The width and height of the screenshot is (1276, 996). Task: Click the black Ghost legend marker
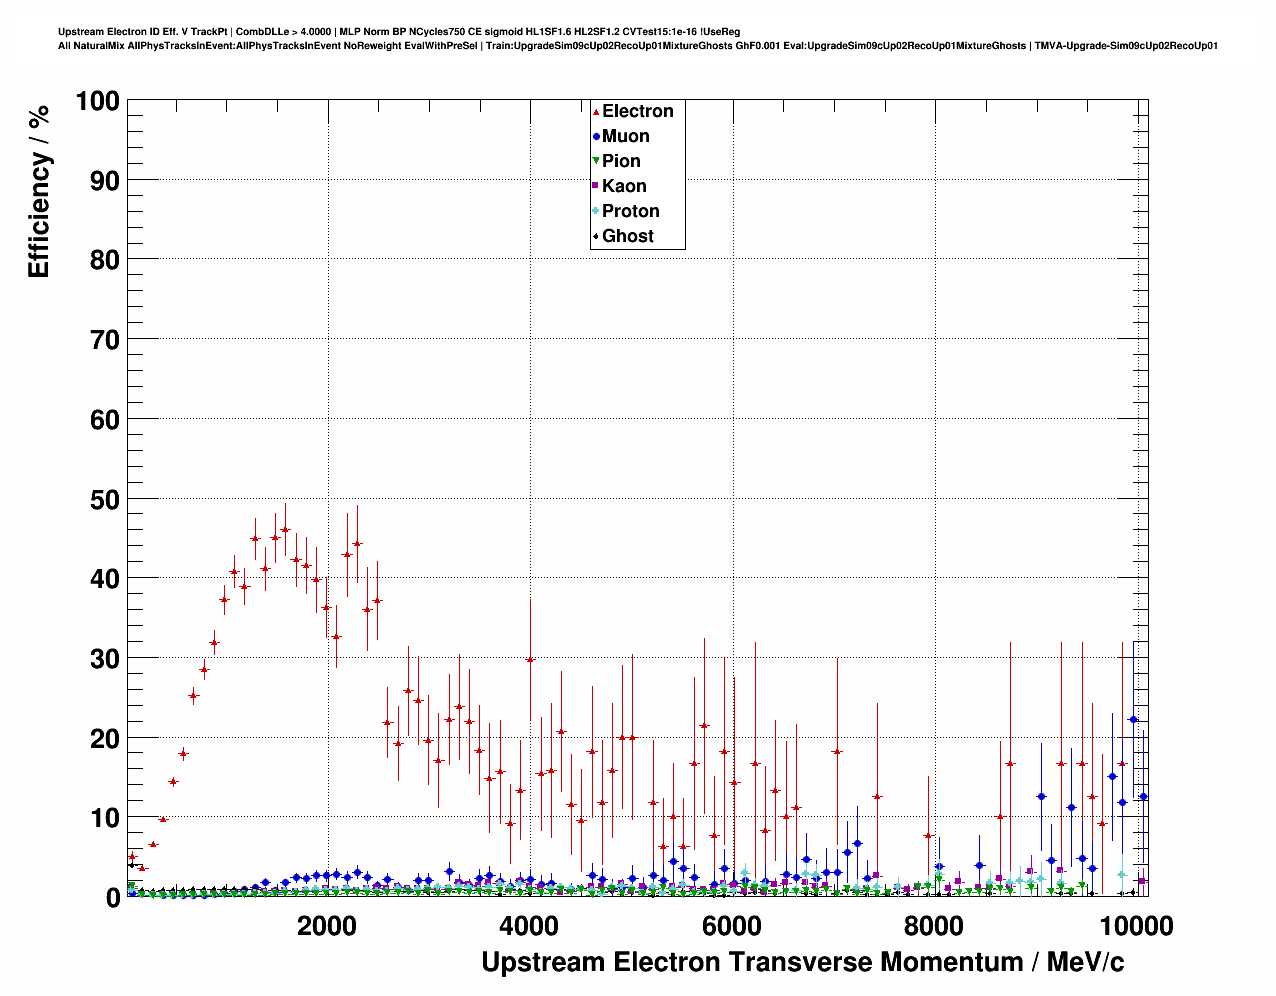596,237
